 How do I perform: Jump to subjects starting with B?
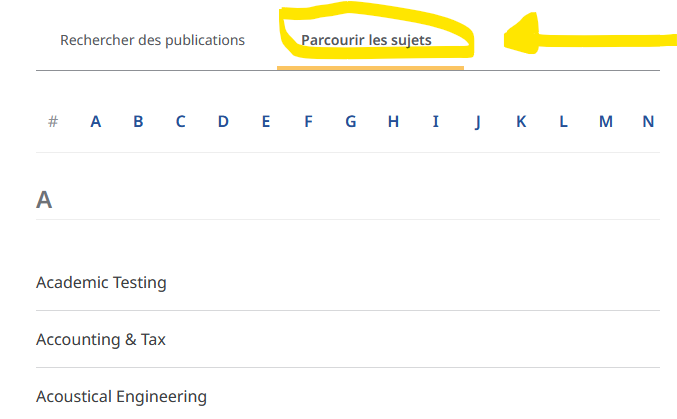(138, 122)
